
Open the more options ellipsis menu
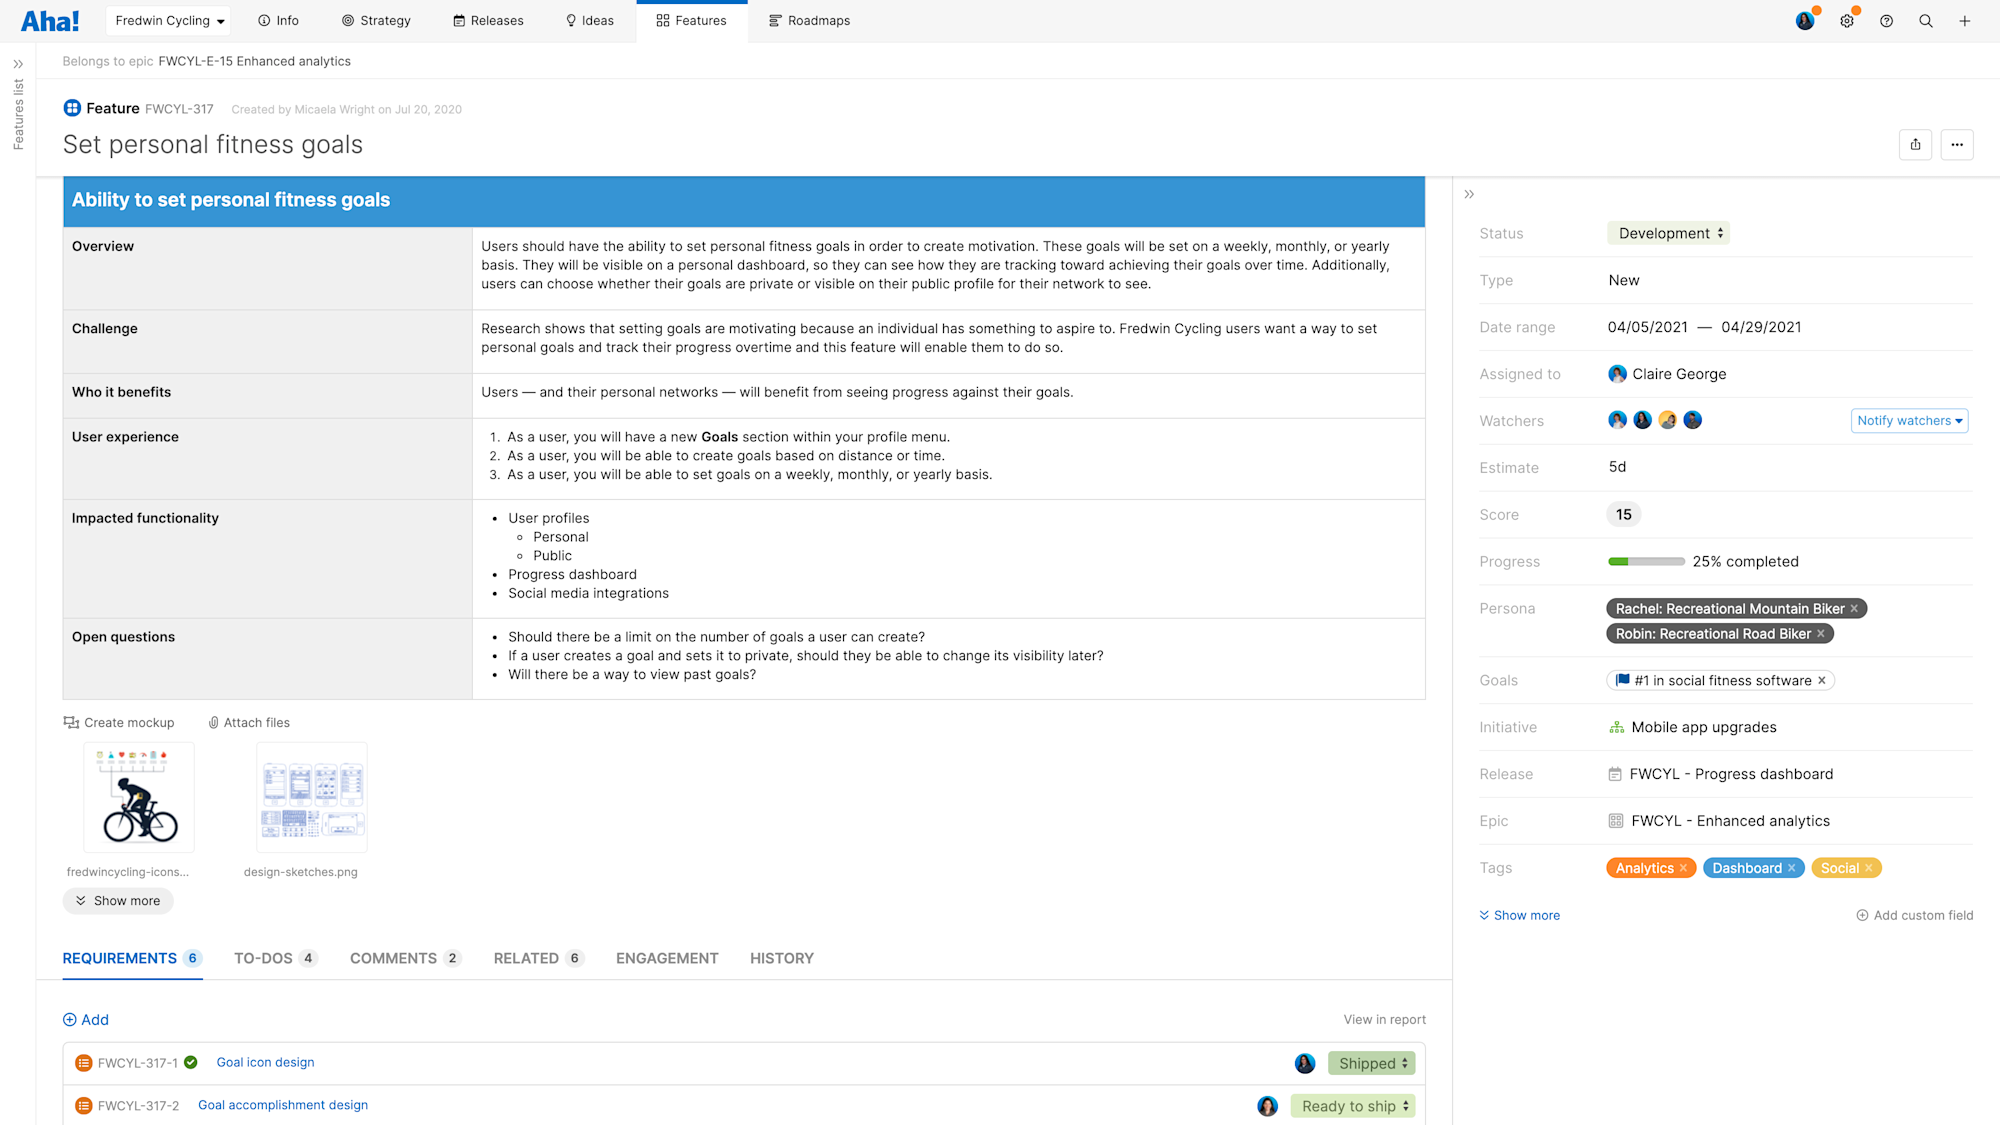tap(1956, 144)
